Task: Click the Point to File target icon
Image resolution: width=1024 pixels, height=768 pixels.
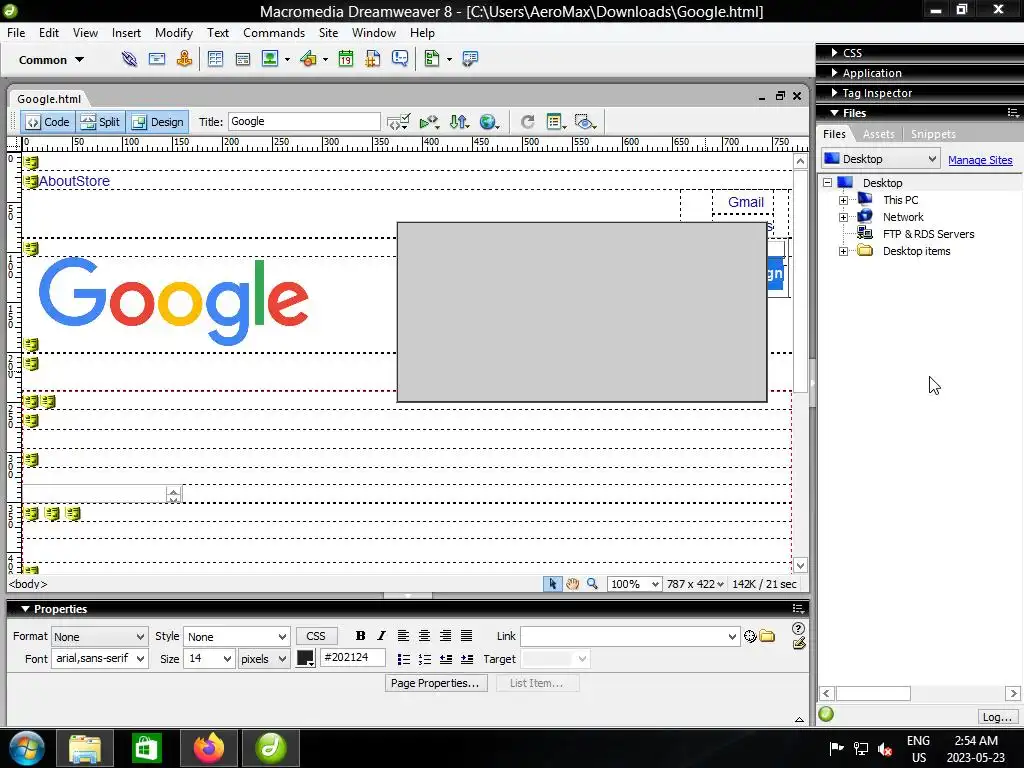Action: tap(750, 636)
